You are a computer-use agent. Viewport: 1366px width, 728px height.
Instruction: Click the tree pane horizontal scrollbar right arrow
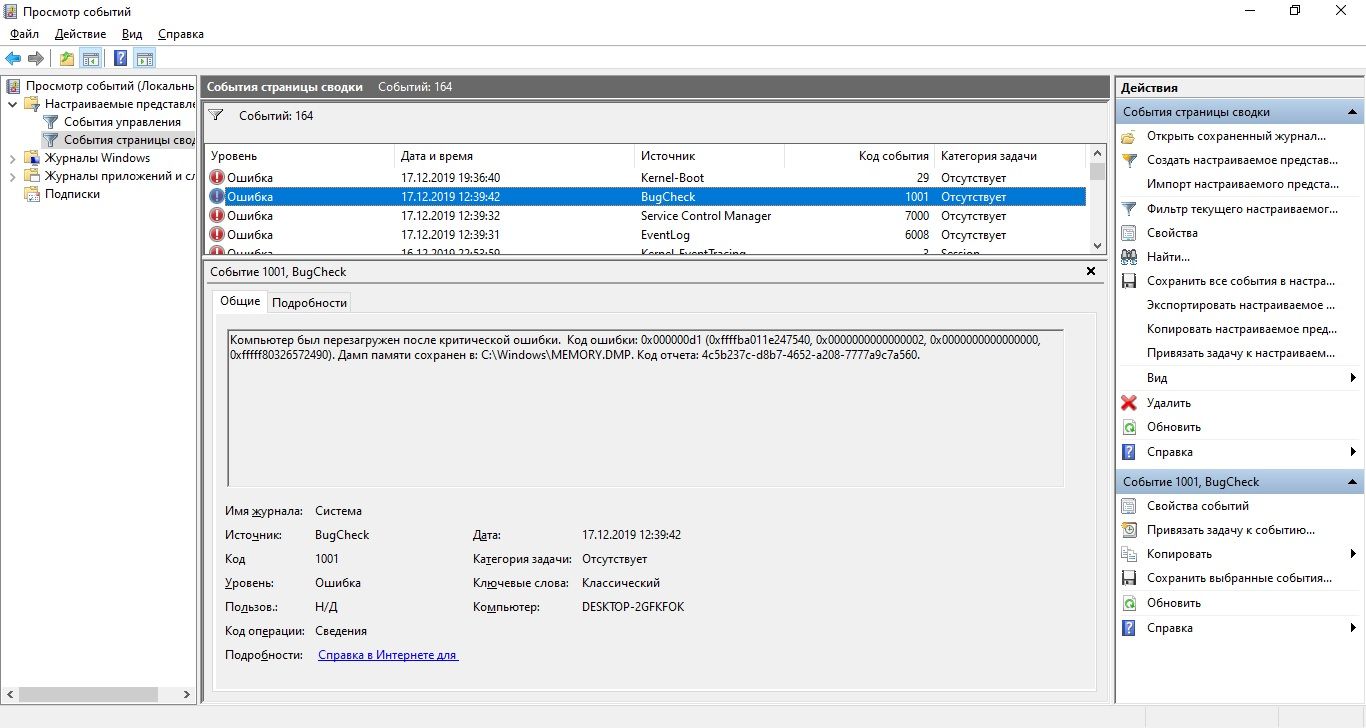pos(186,694)
